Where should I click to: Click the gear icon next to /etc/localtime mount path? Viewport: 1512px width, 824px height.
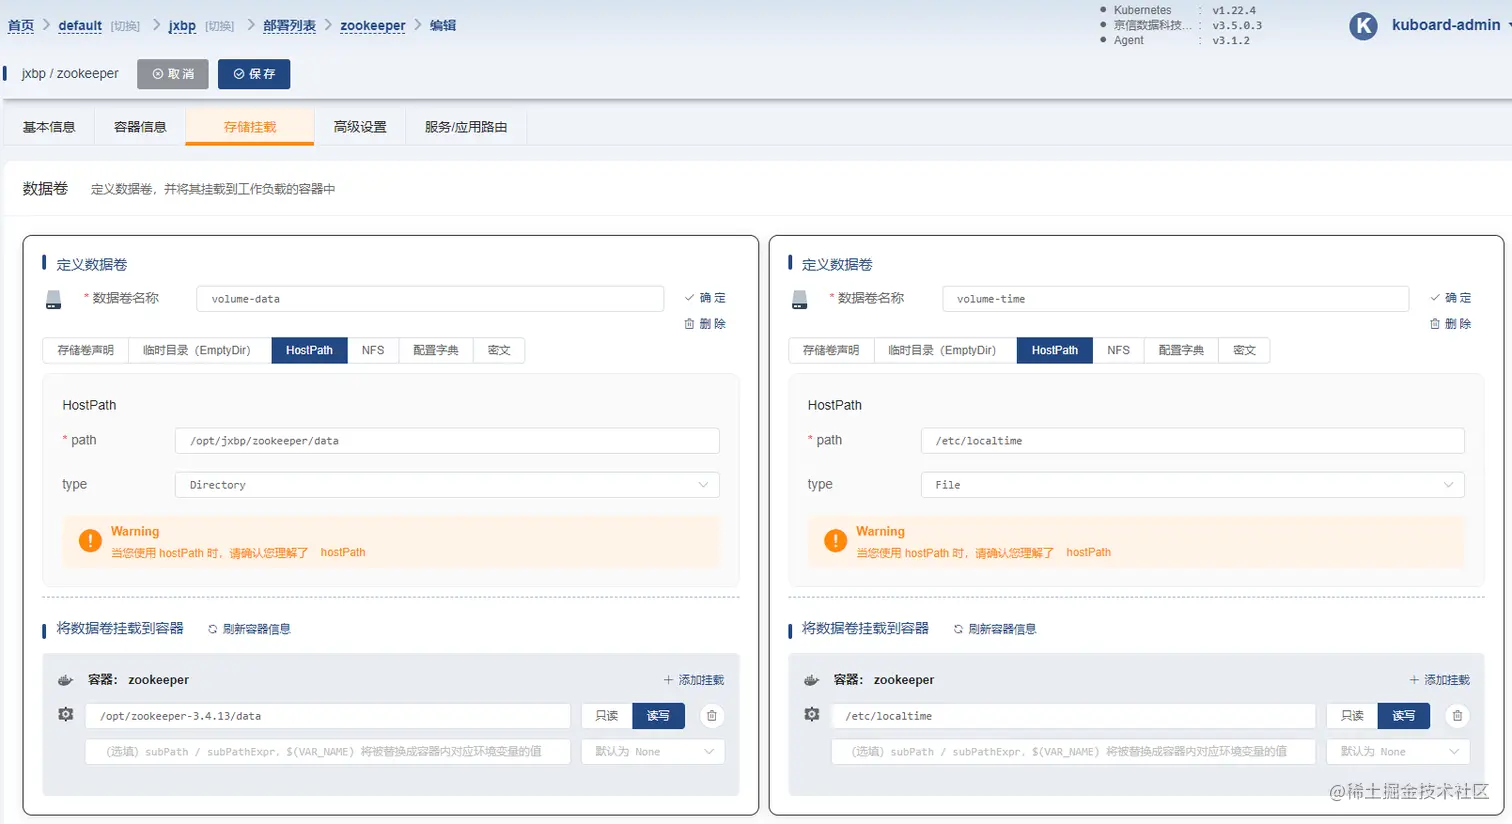pos(812,715)
